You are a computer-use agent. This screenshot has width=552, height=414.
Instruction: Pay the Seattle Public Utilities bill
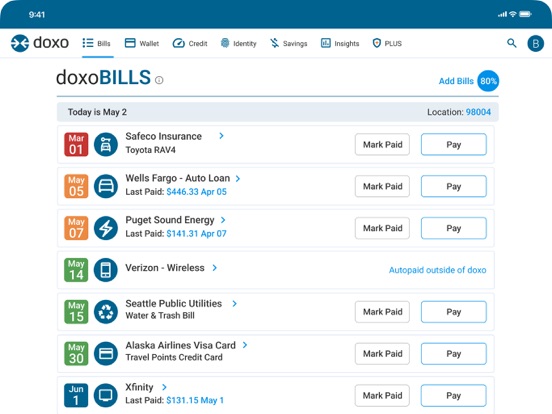click(454, 312)
